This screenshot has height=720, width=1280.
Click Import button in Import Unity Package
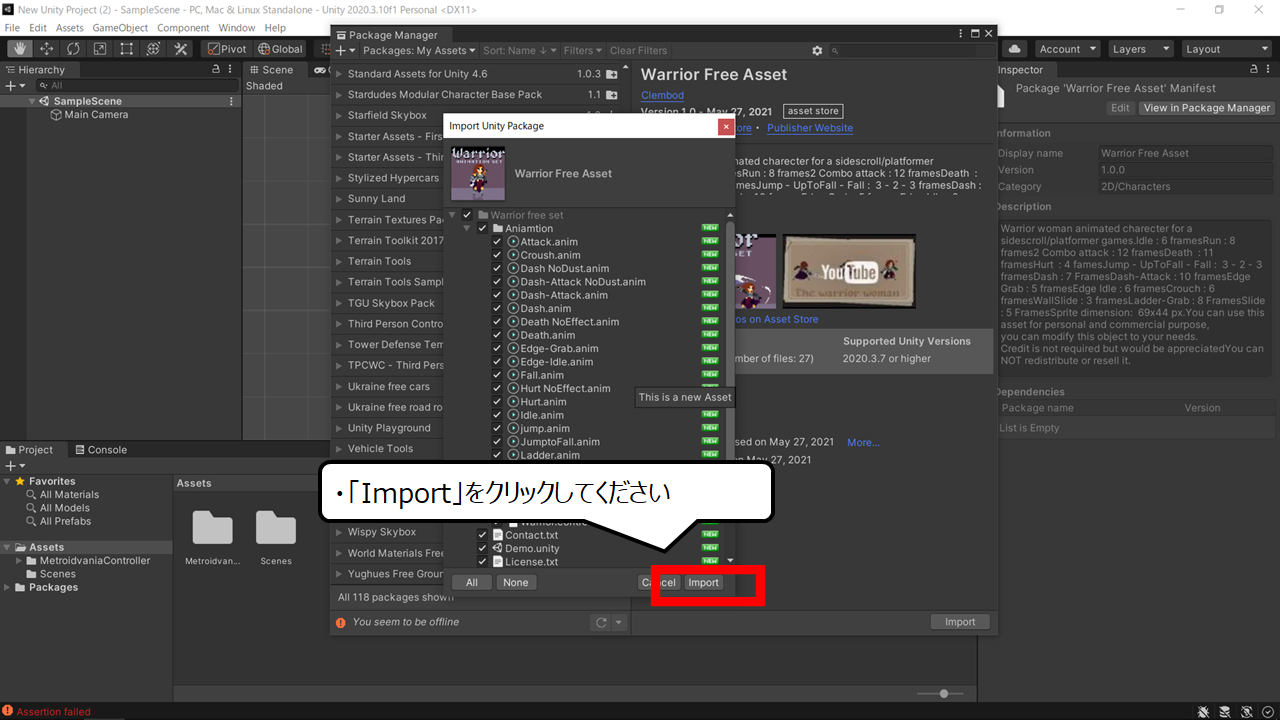point(703,583)
